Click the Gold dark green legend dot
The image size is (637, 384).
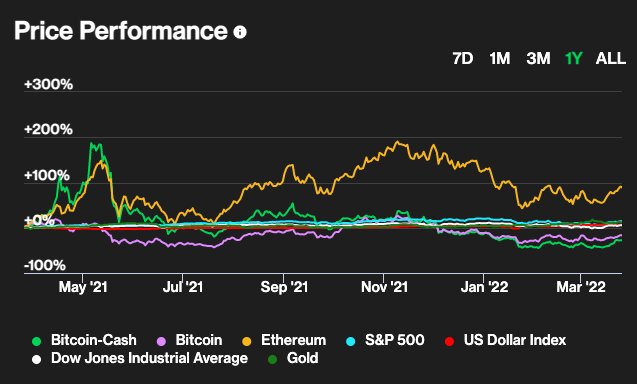(x=273, y=359)
